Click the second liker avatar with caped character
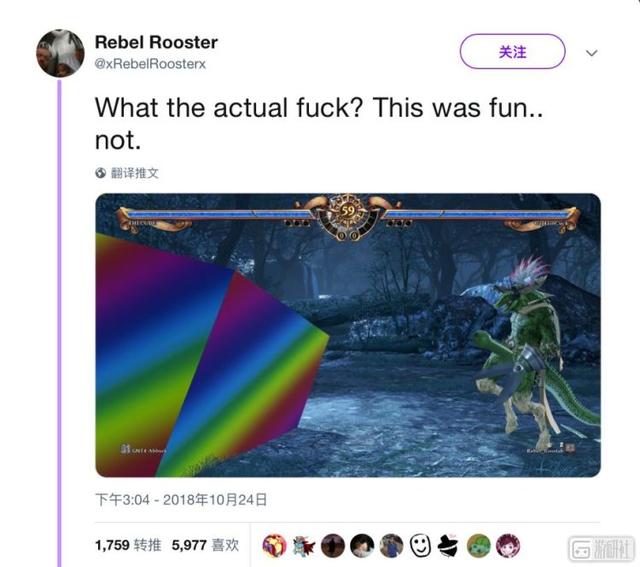 point(304,546)
